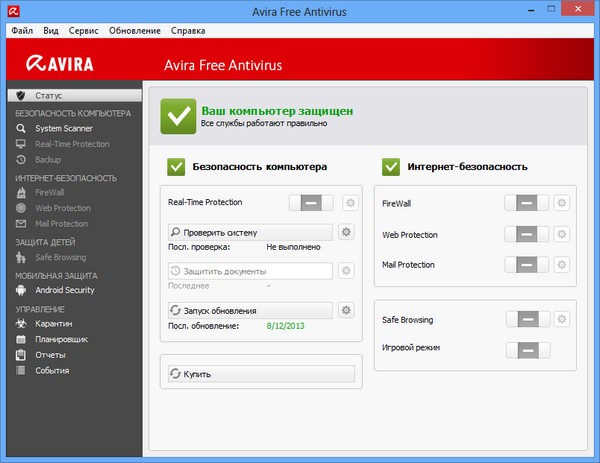
Task: Open the Сервис menu
Action: 84,31
